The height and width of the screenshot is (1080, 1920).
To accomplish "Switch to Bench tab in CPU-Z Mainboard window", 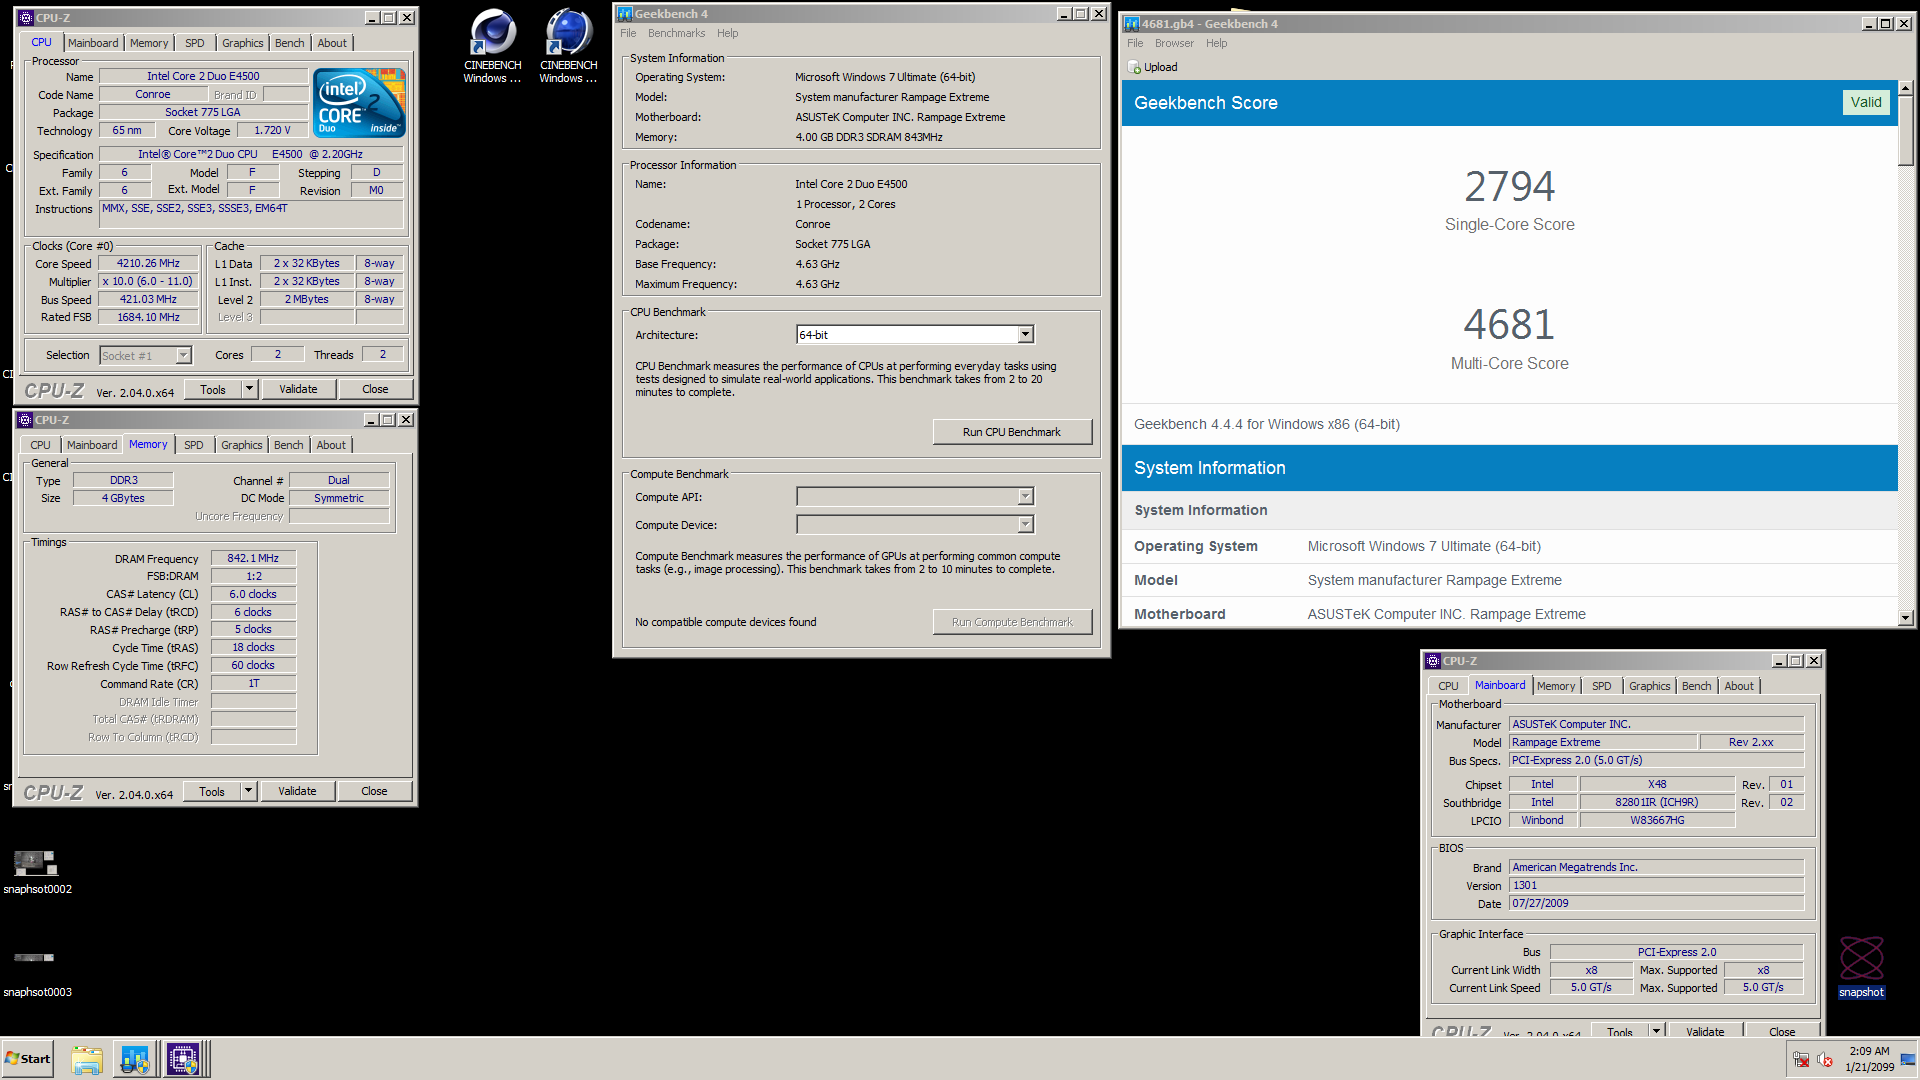I will [1697, 686].
